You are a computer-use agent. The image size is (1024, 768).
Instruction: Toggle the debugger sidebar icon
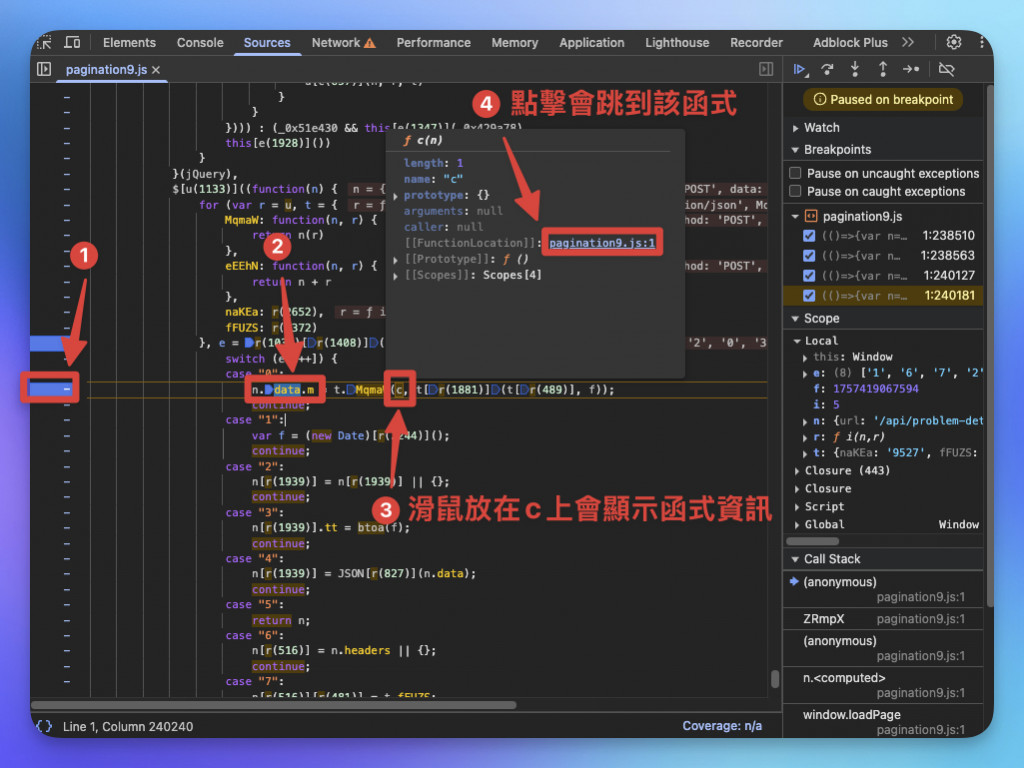pos(766,69)
